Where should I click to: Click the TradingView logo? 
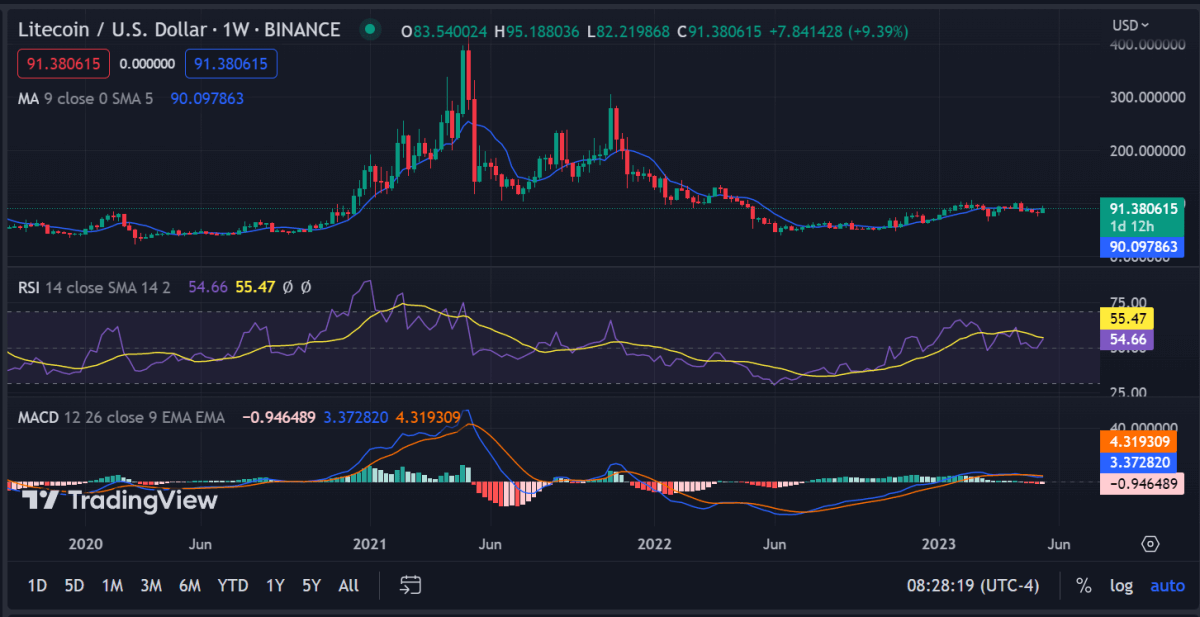(120, 500)
